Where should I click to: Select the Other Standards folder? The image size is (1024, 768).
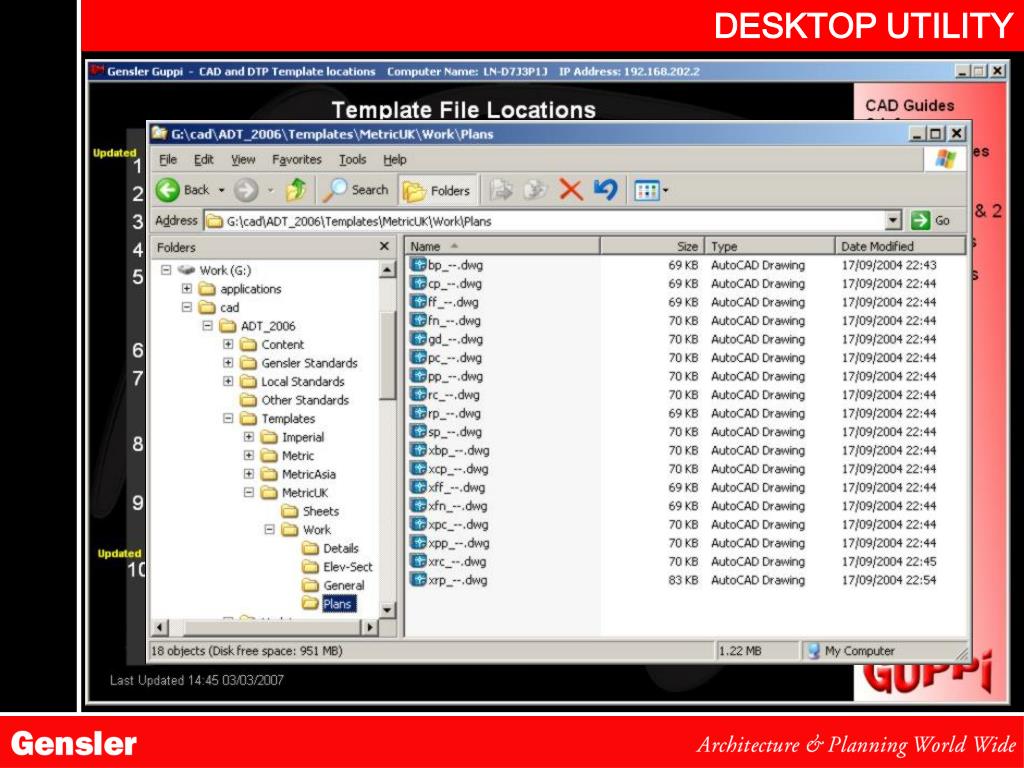click(x=304, y=400)
